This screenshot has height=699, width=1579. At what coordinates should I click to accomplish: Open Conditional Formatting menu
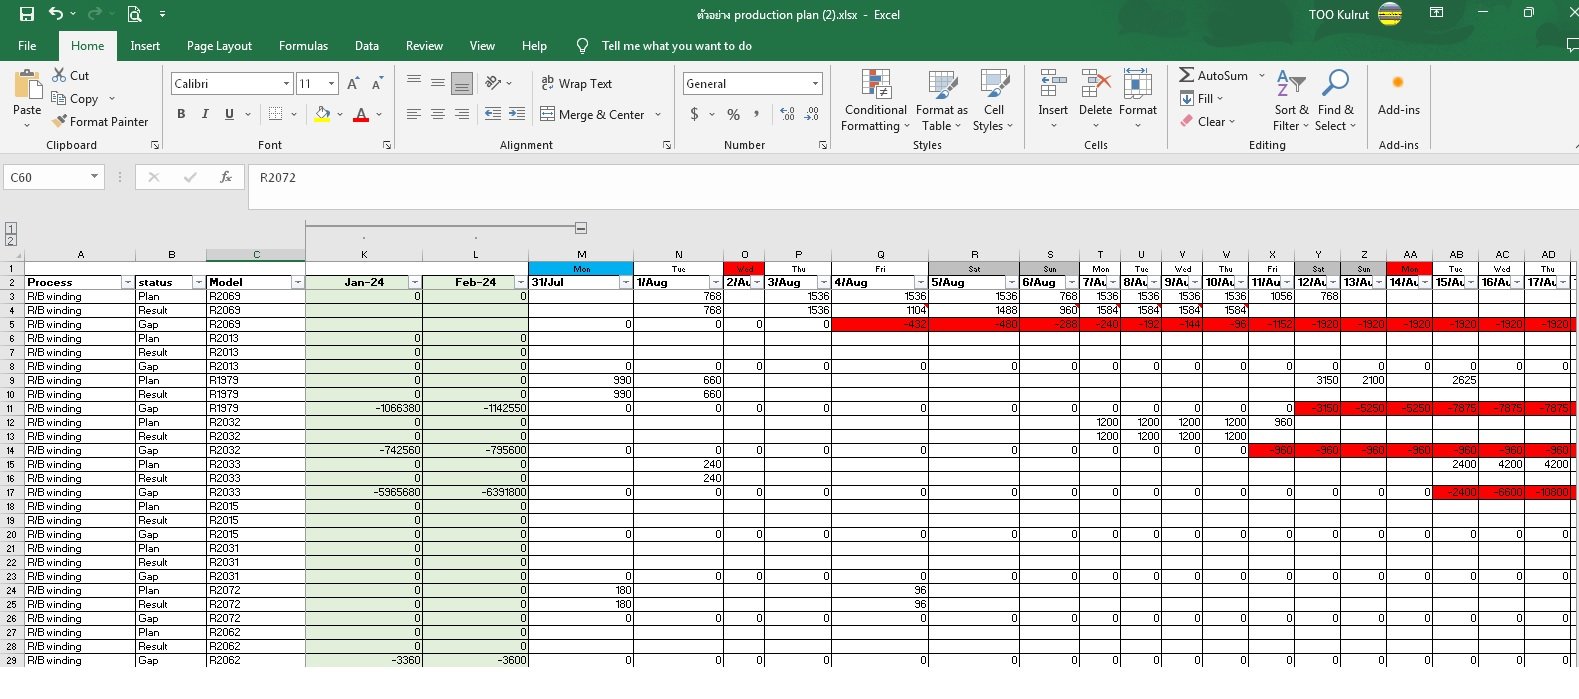875,100
